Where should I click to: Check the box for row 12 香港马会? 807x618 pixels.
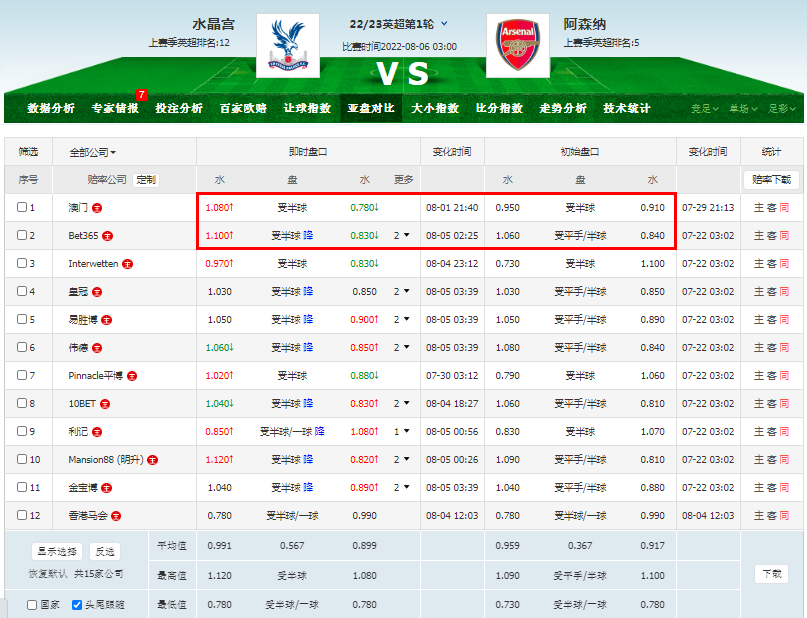22,515
